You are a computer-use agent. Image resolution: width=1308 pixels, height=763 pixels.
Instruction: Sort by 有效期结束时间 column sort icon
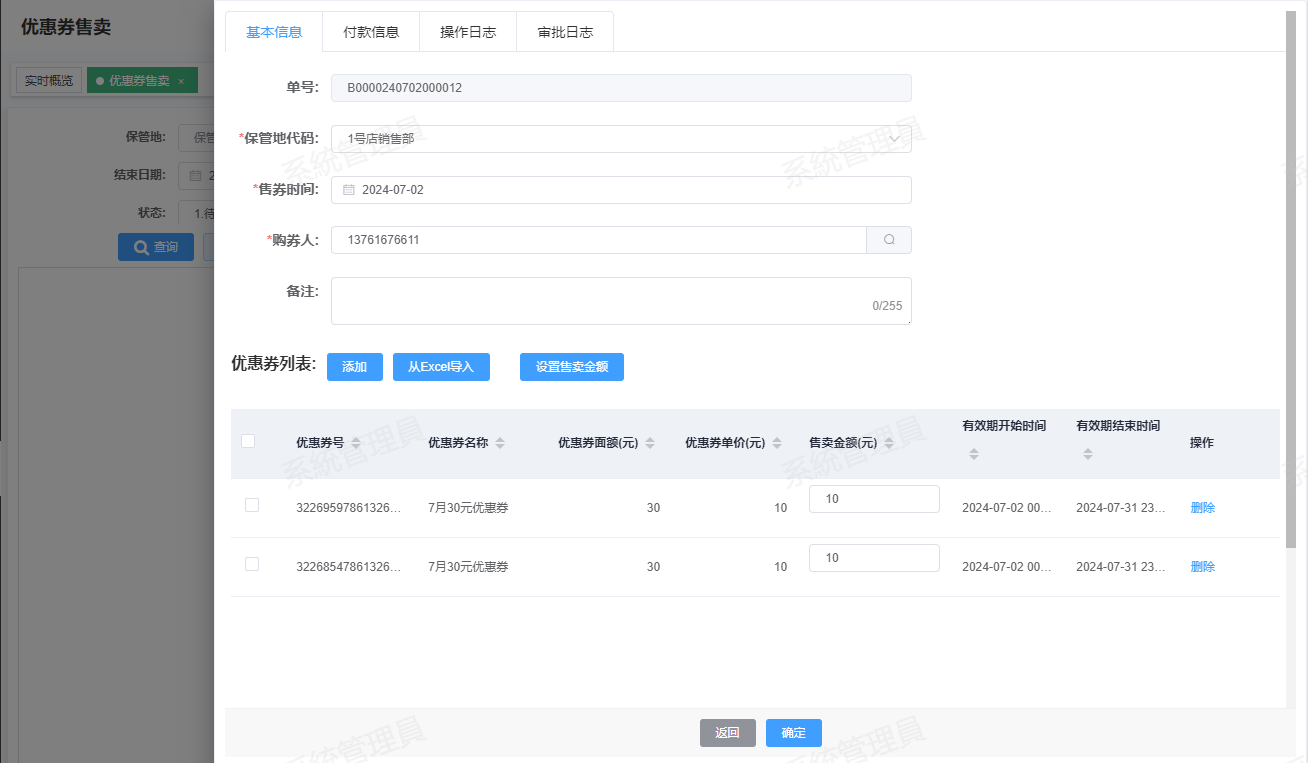point(1088,454)
